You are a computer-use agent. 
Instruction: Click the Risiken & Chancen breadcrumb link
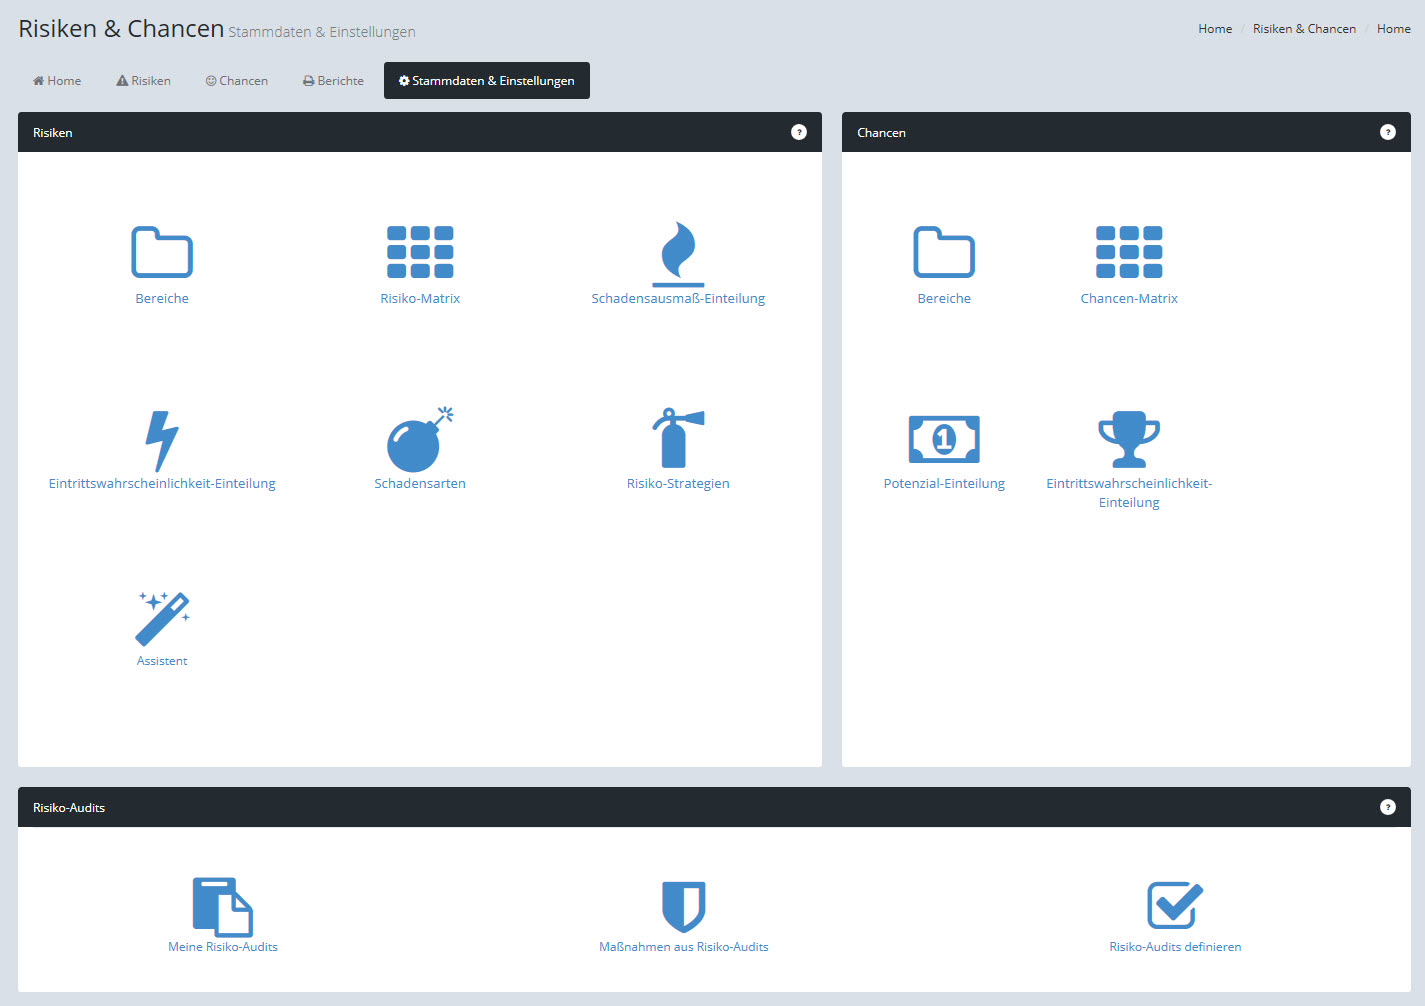tap(1304, 29)
